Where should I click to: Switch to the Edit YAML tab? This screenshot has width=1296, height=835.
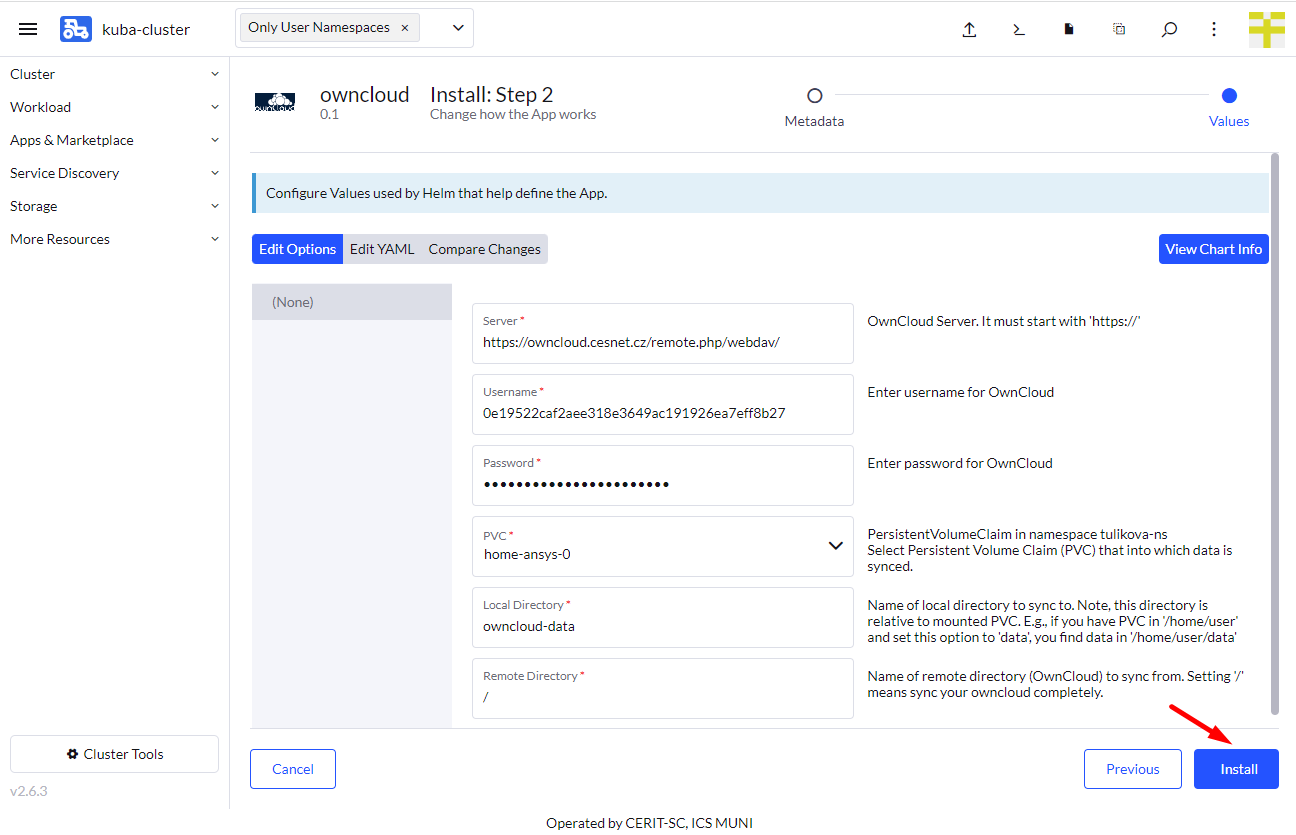(x=382, y=249)
